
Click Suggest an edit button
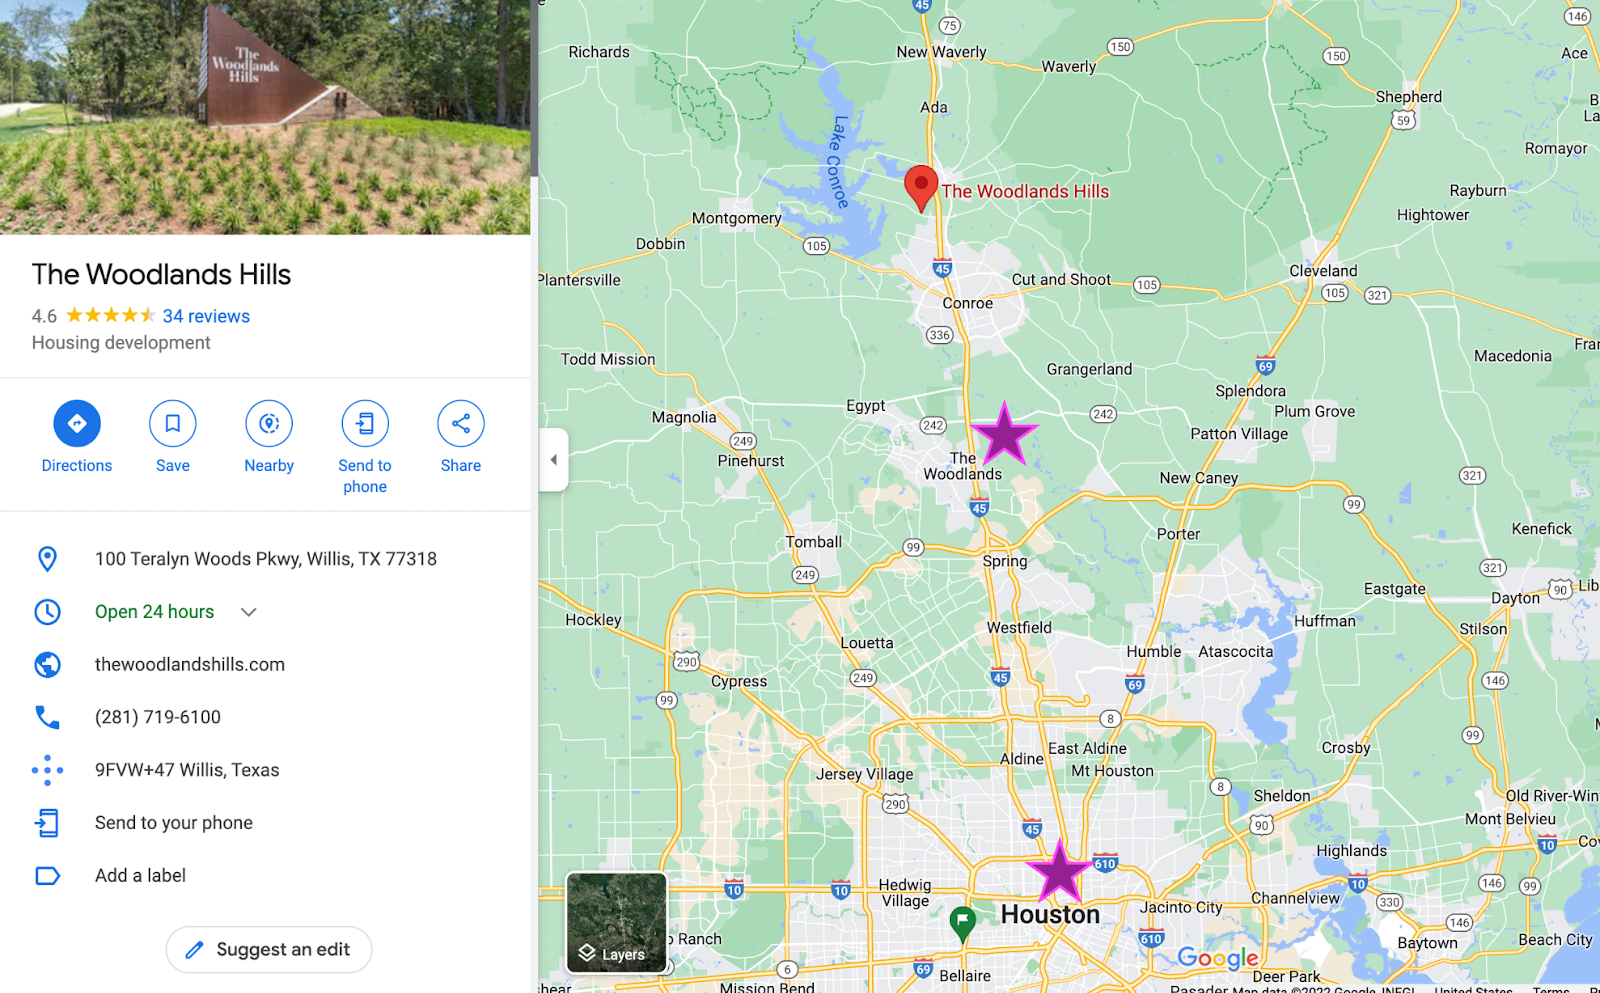(x=269, y=950)
